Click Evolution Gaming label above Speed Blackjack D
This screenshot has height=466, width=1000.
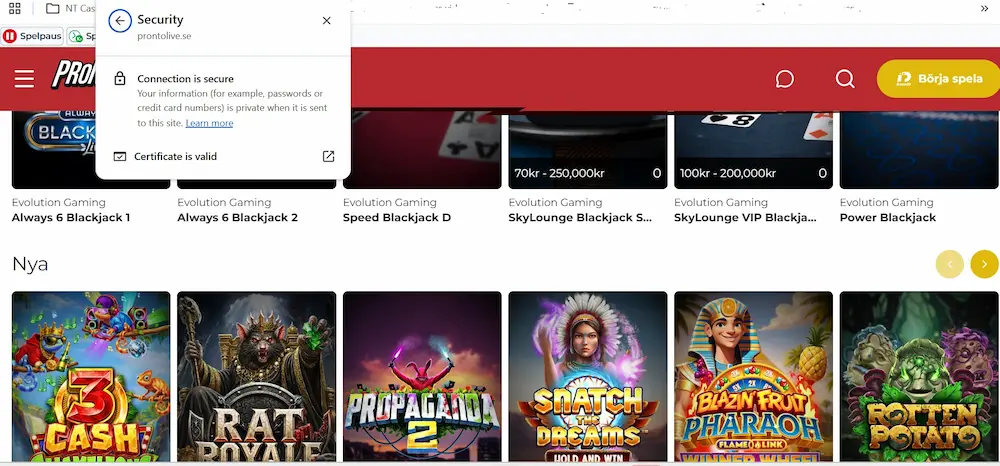click(390, 202)
